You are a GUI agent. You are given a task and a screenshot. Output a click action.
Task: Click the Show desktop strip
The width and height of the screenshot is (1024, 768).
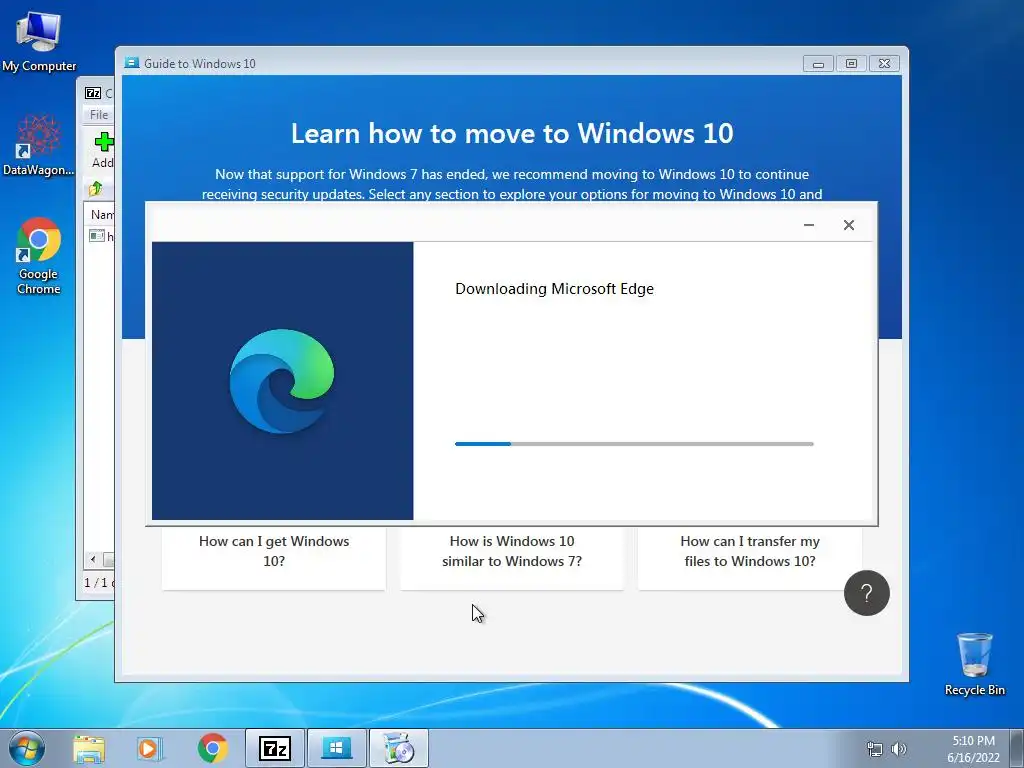(x=1017, y=748)
